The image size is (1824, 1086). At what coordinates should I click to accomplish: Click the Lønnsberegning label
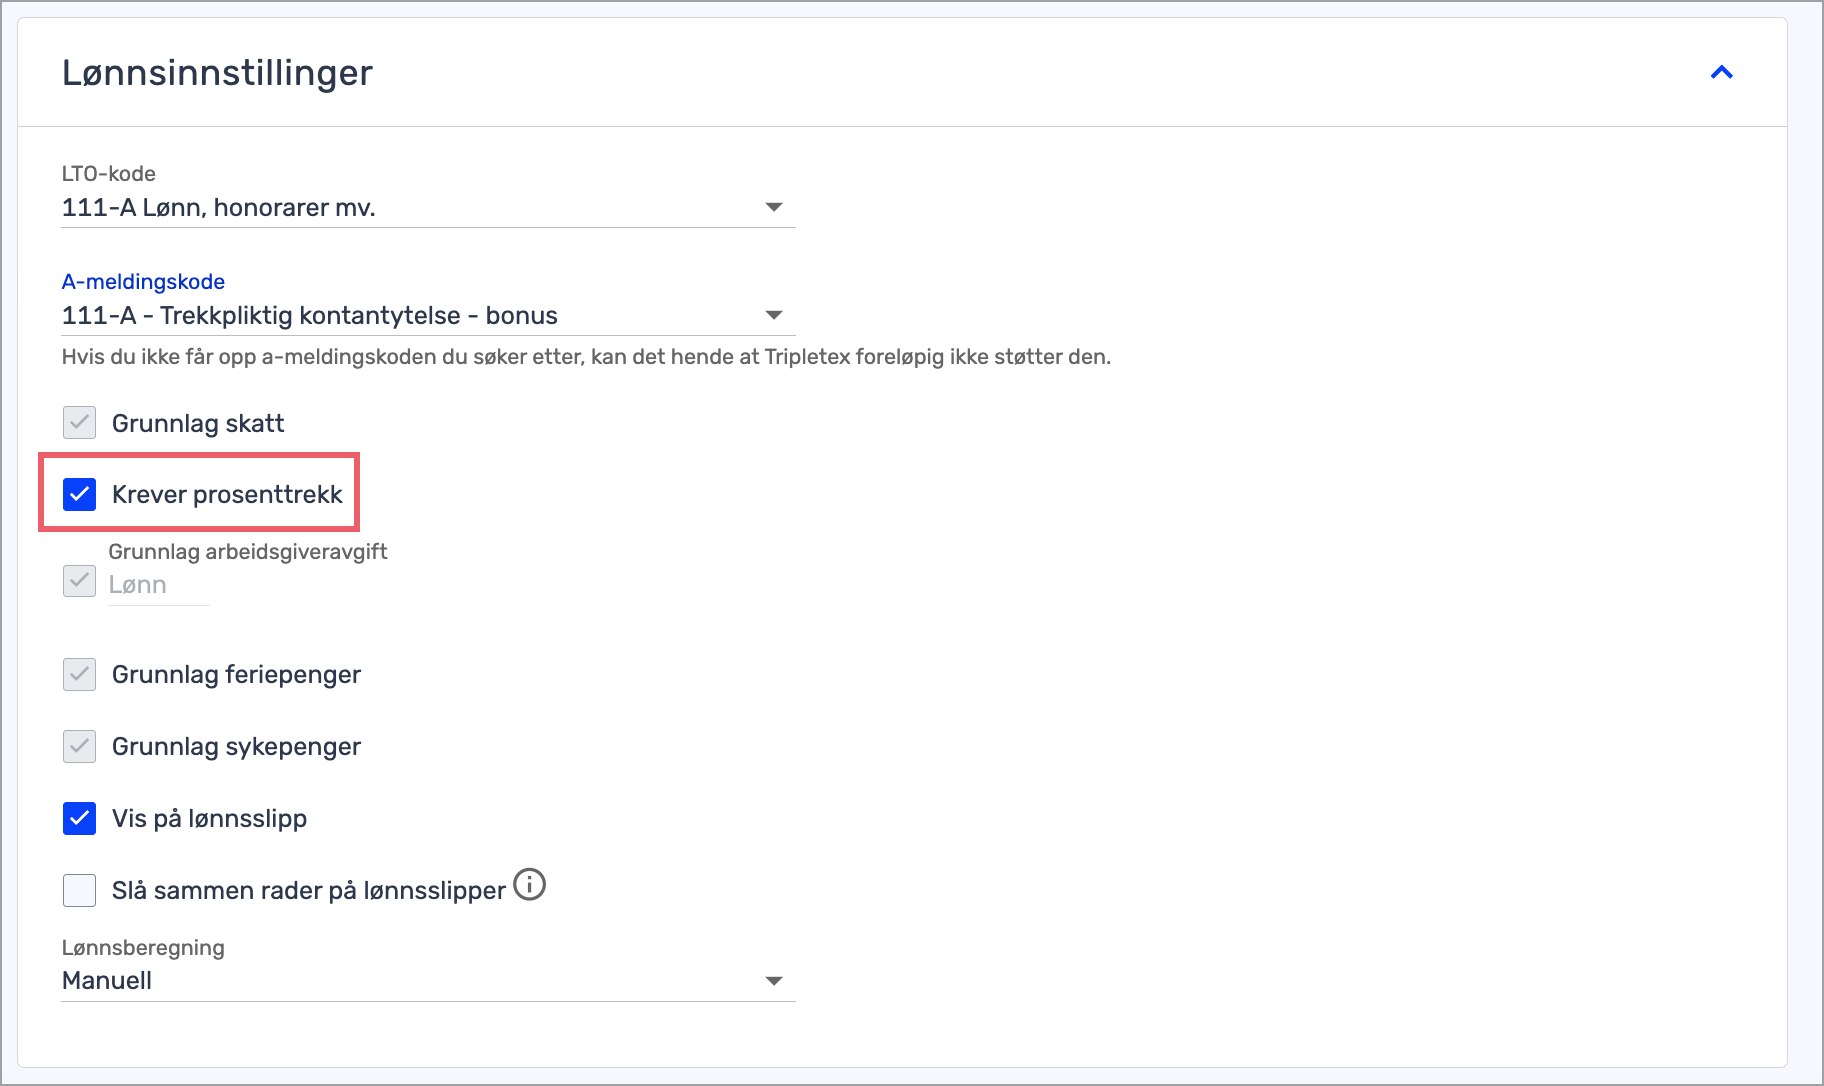point(143,948)
